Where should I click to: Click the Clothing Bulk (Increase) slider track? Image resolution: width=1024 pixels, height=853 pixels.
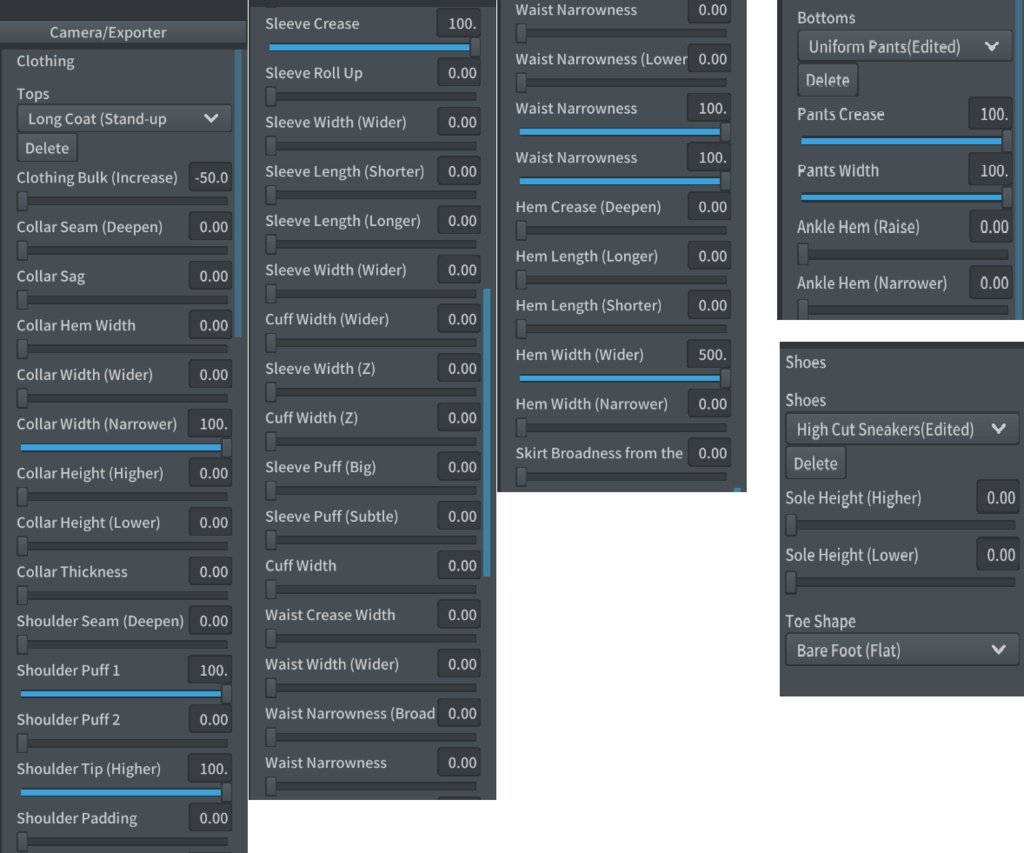click(x=124, y=201)
